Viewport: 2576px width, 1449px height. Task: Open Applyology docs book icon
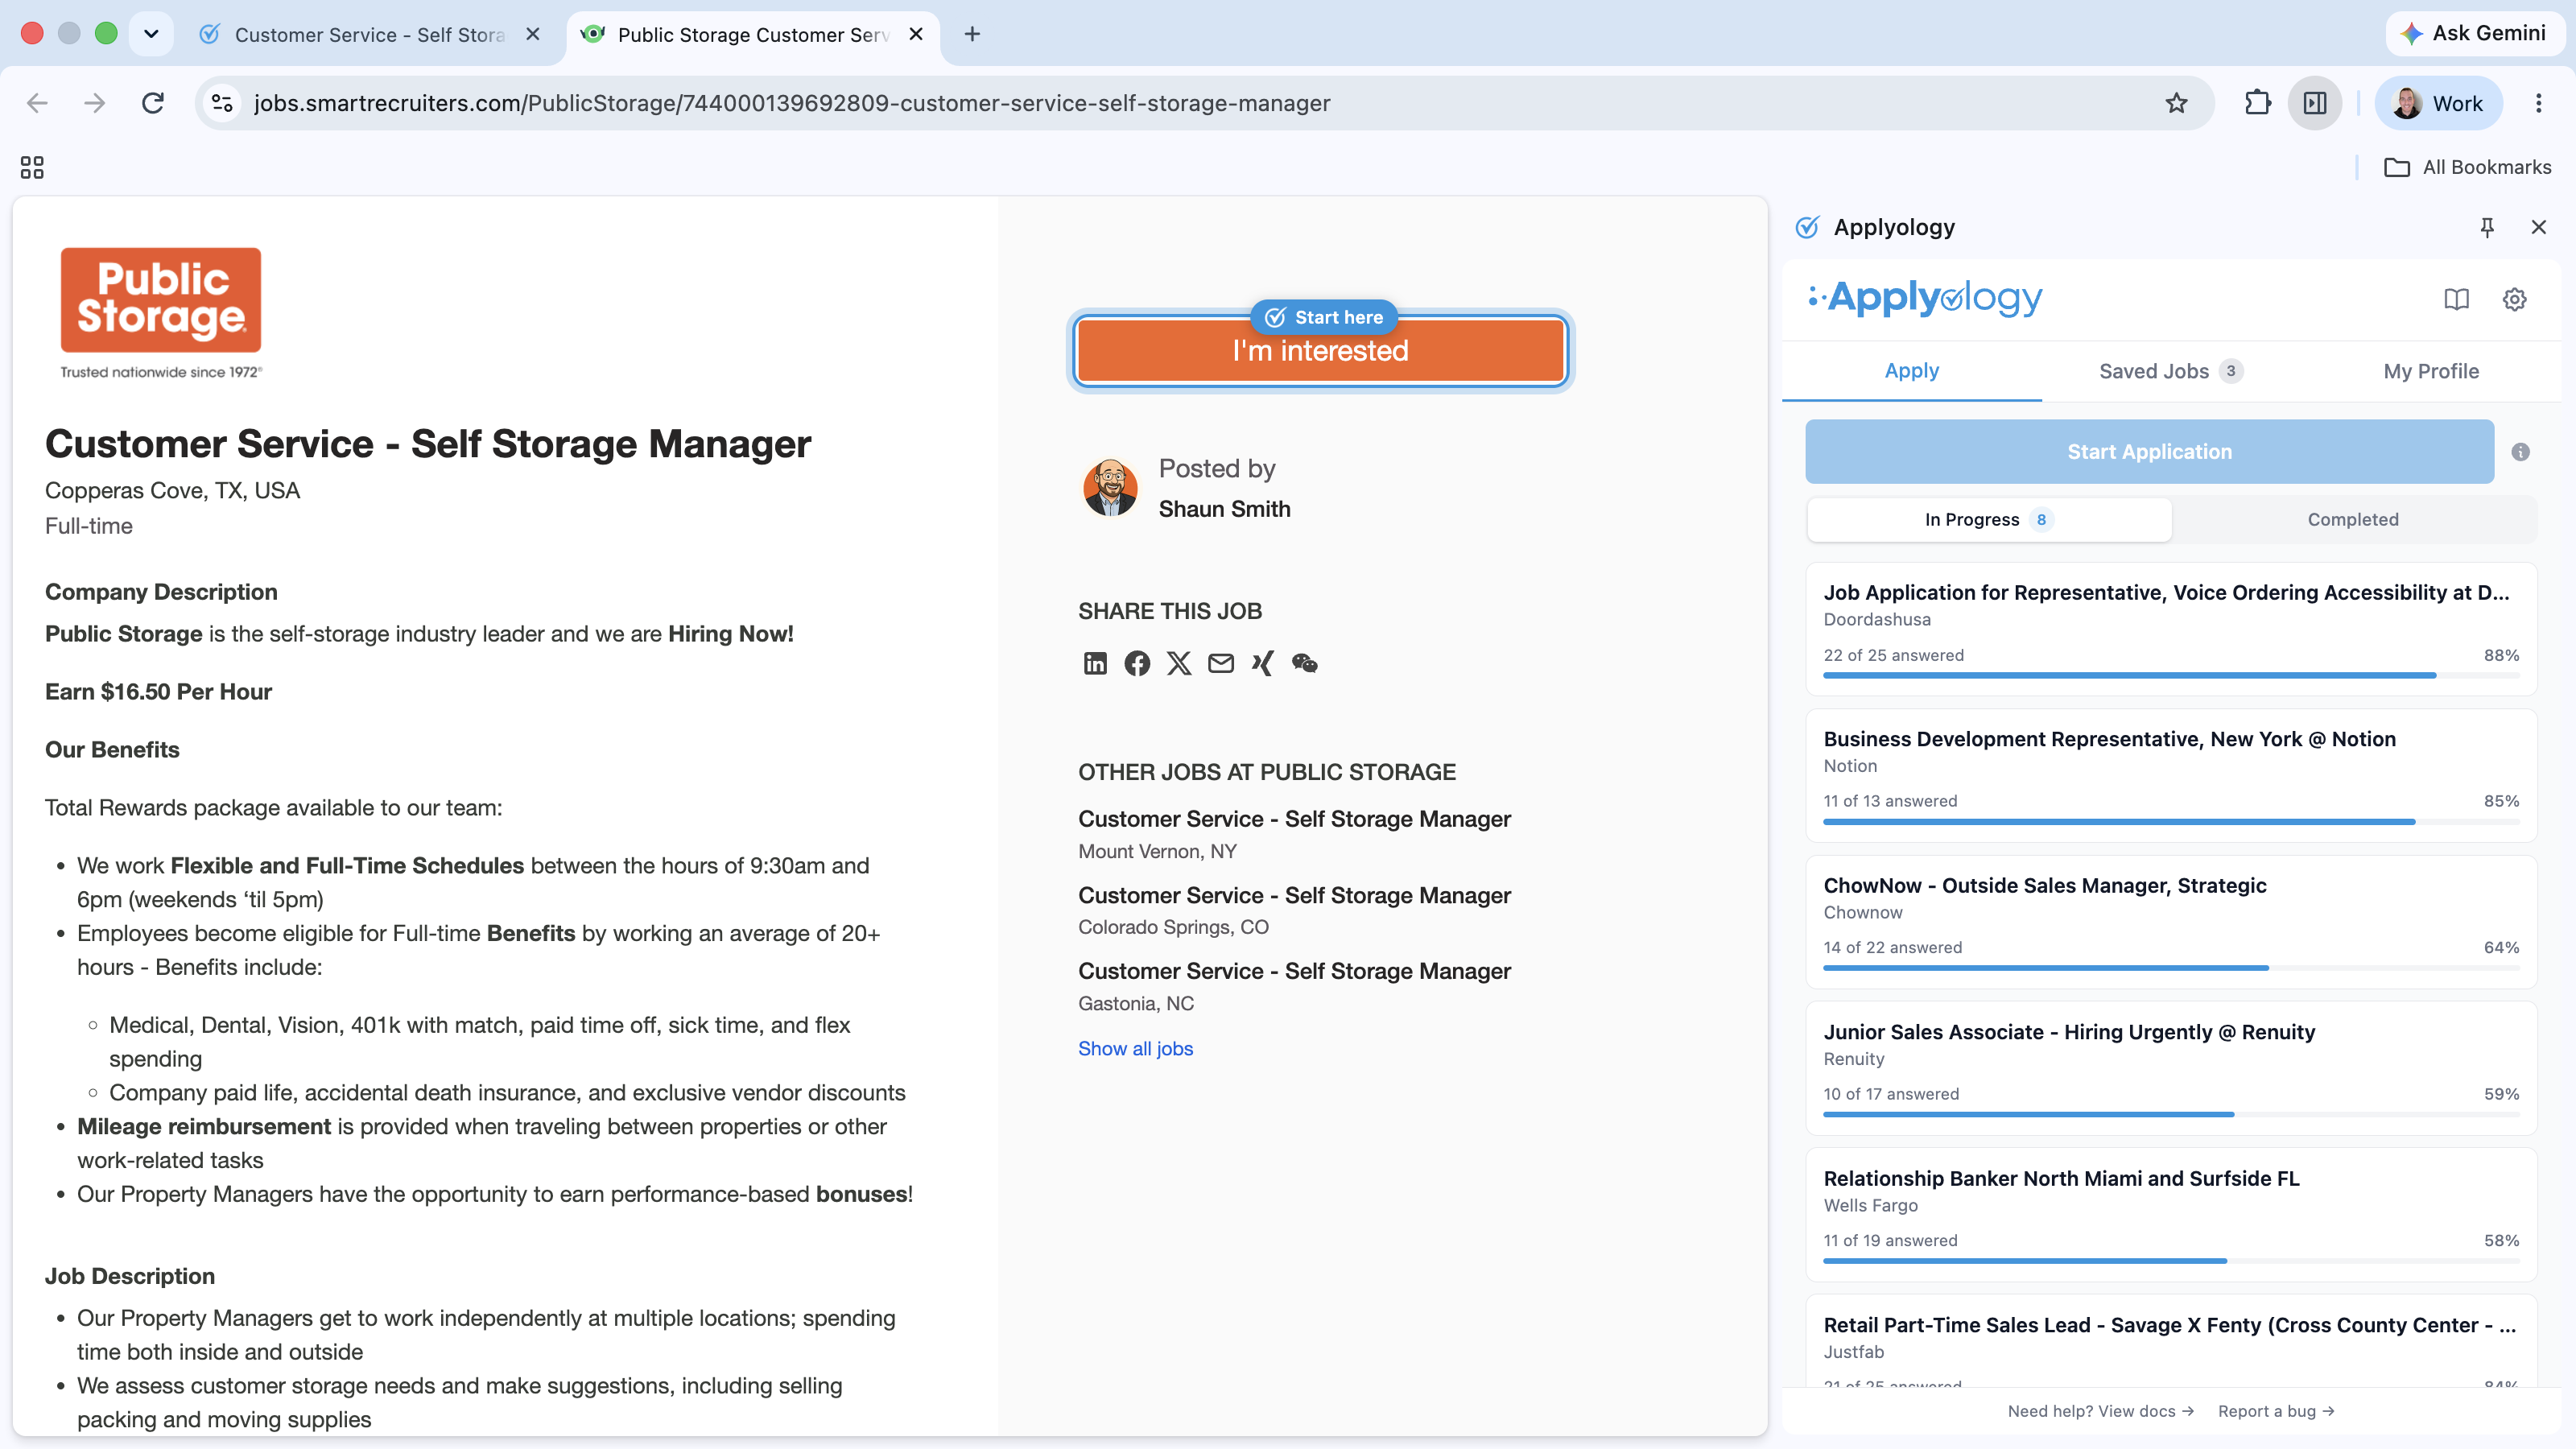click(x=2456, y=299)
